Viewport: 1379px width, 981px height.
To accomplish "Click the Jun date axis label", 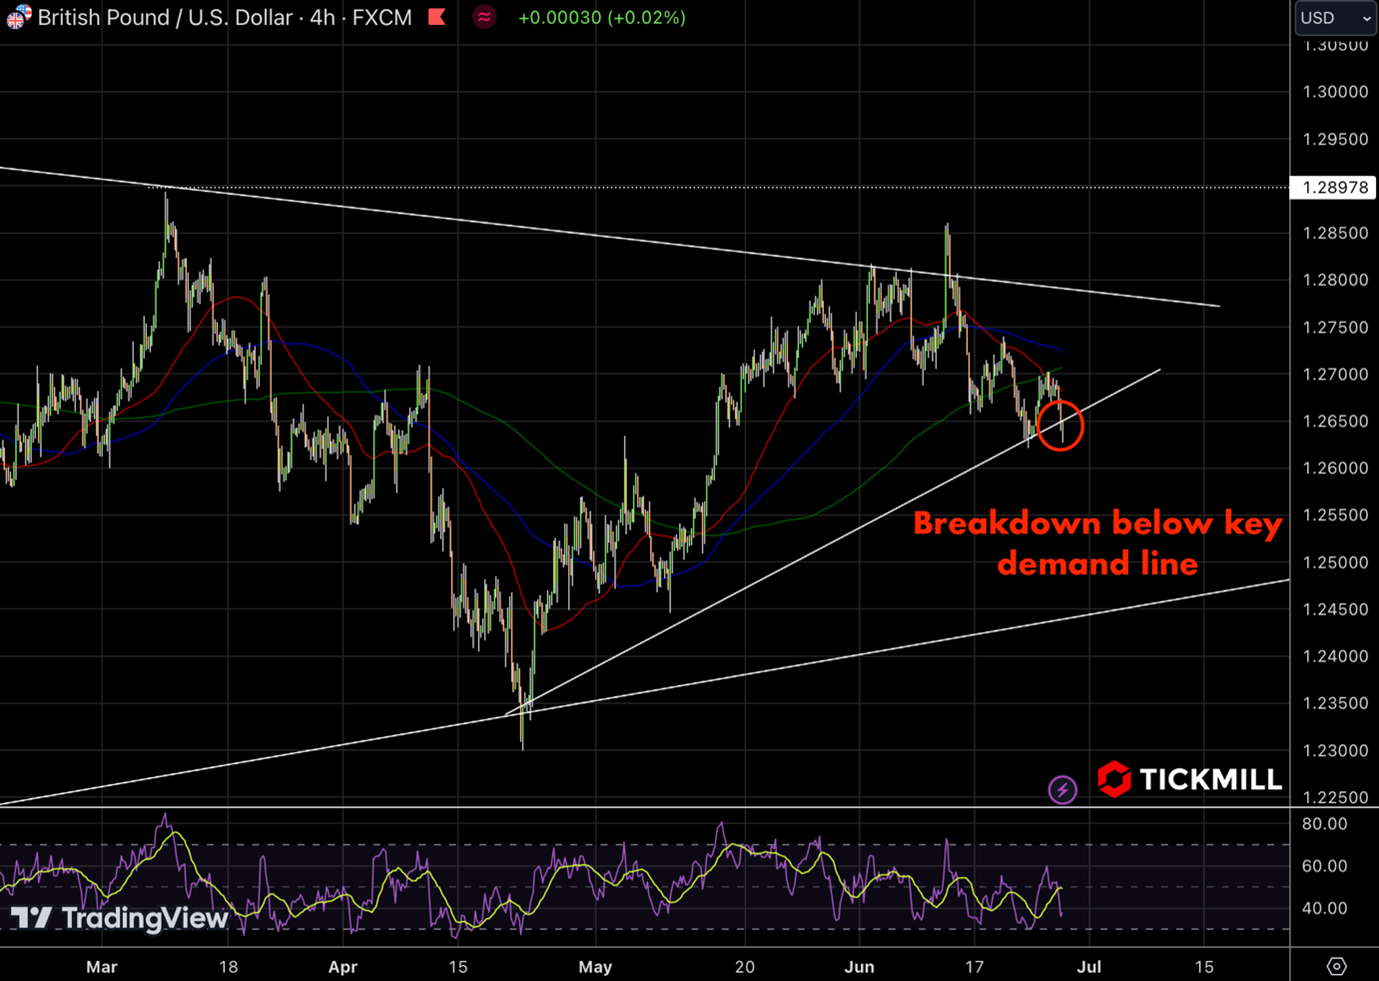I will 859,967.
